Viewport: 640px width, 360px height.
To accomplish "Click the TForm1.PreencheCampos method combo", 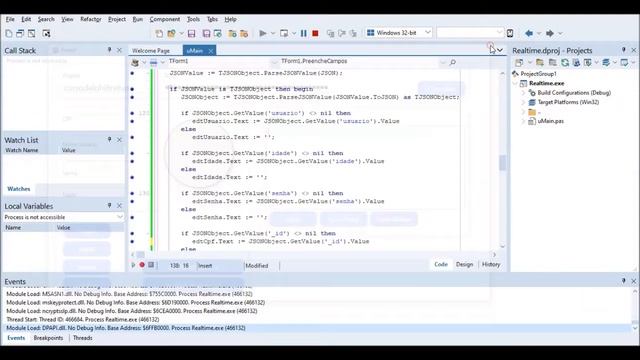I will click(x=359, y=61).
